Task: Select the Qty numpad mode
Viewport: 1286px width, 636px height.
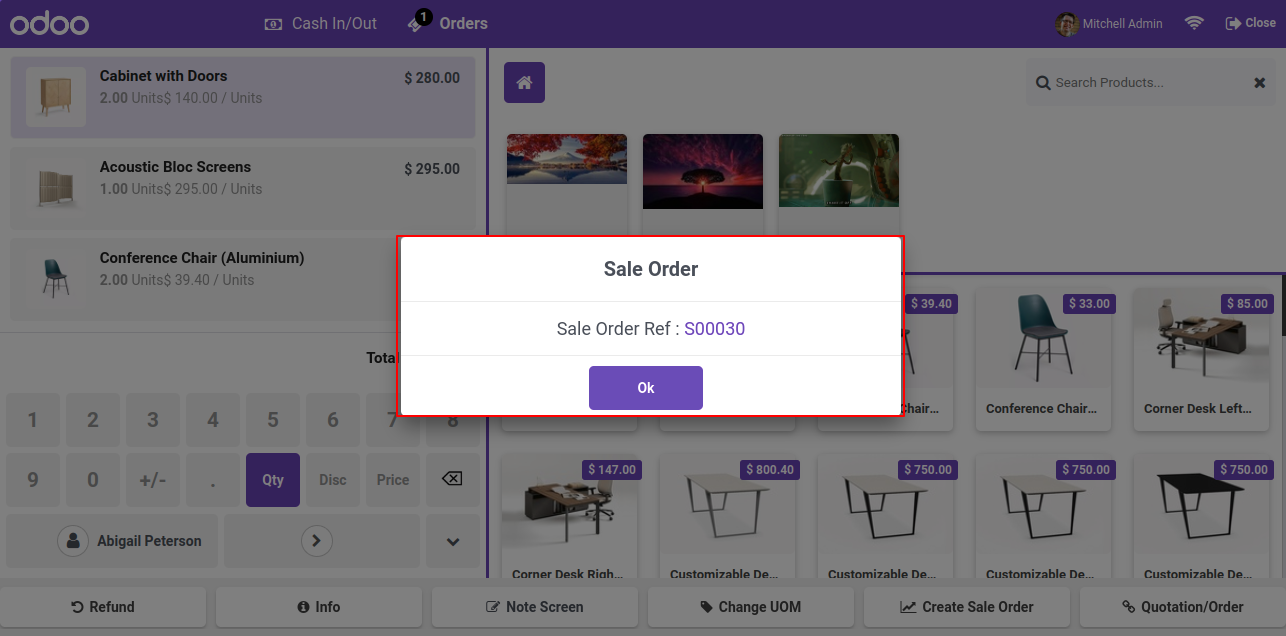Action: [x=273, y=479]
